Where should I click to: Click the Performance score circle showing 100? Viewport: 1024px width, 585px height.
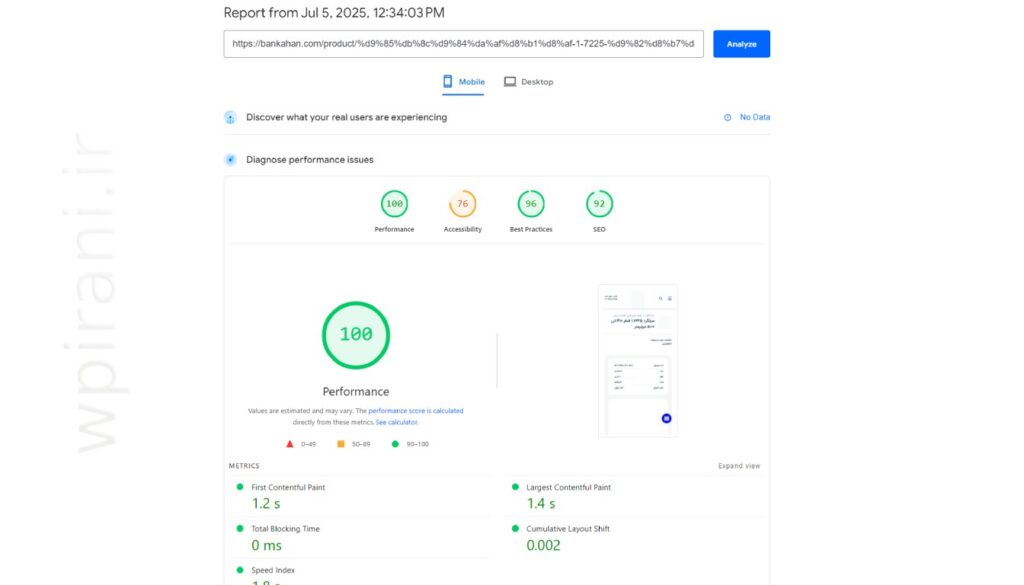pos(393,203)
